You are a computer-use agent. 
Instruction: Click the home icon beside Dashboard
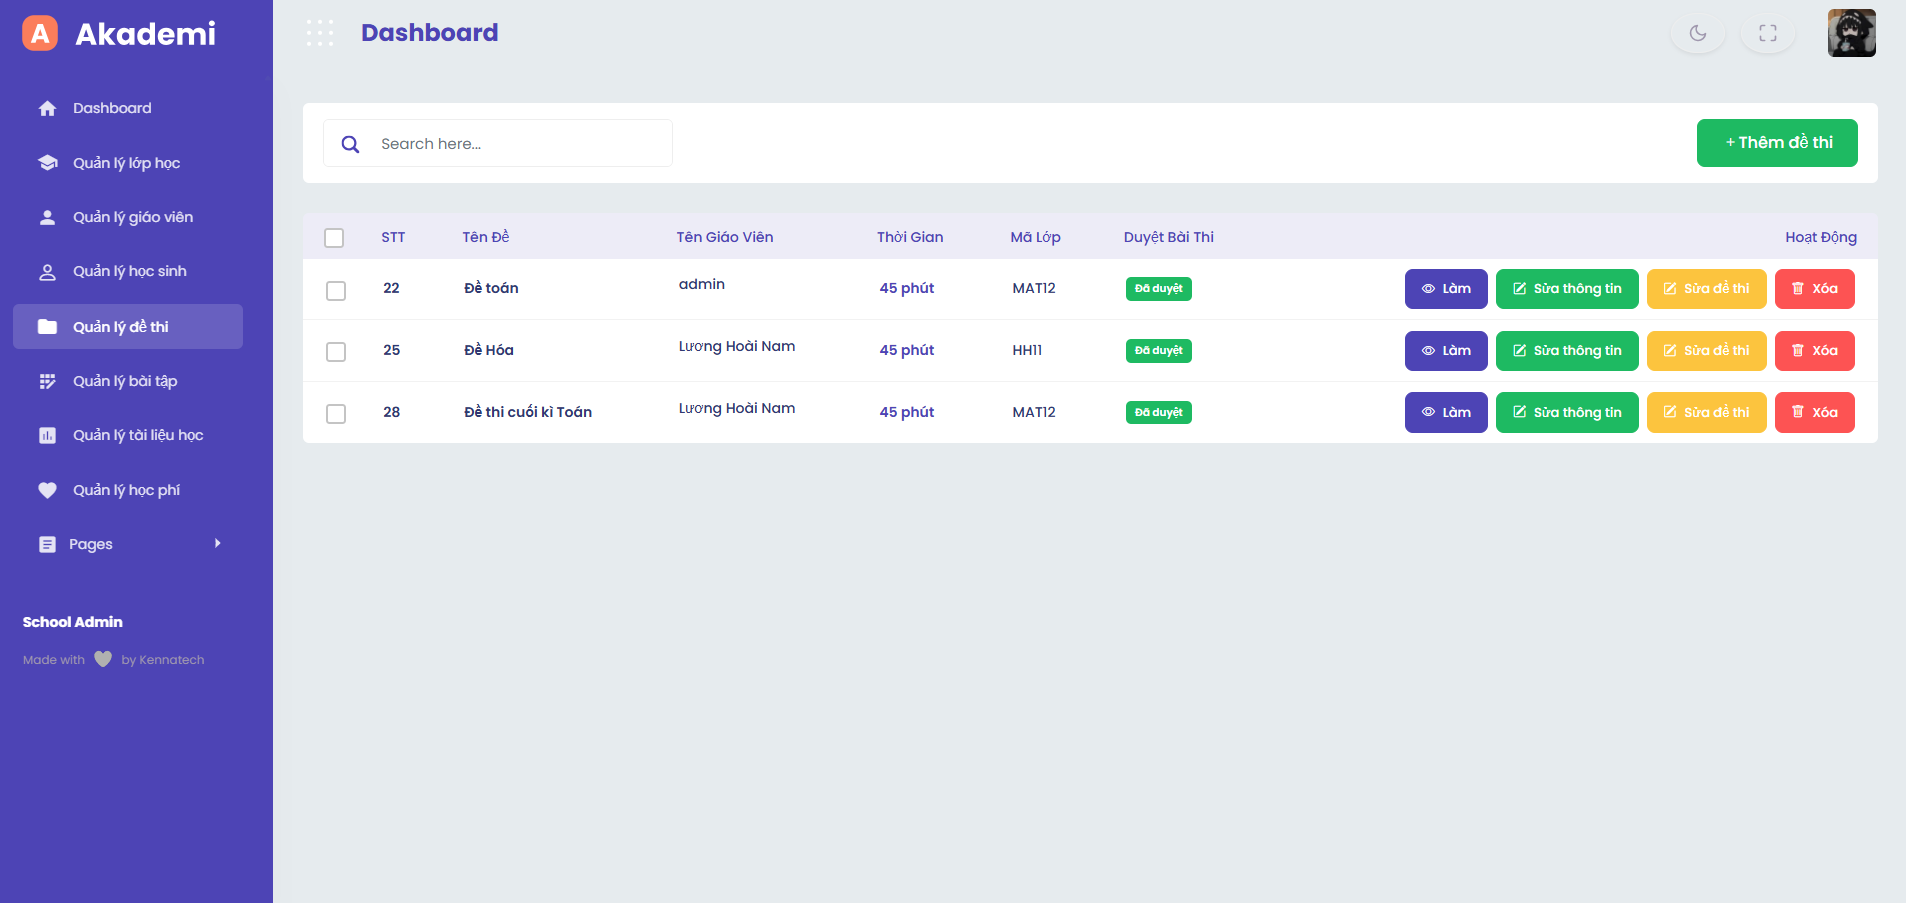(47, 108)
